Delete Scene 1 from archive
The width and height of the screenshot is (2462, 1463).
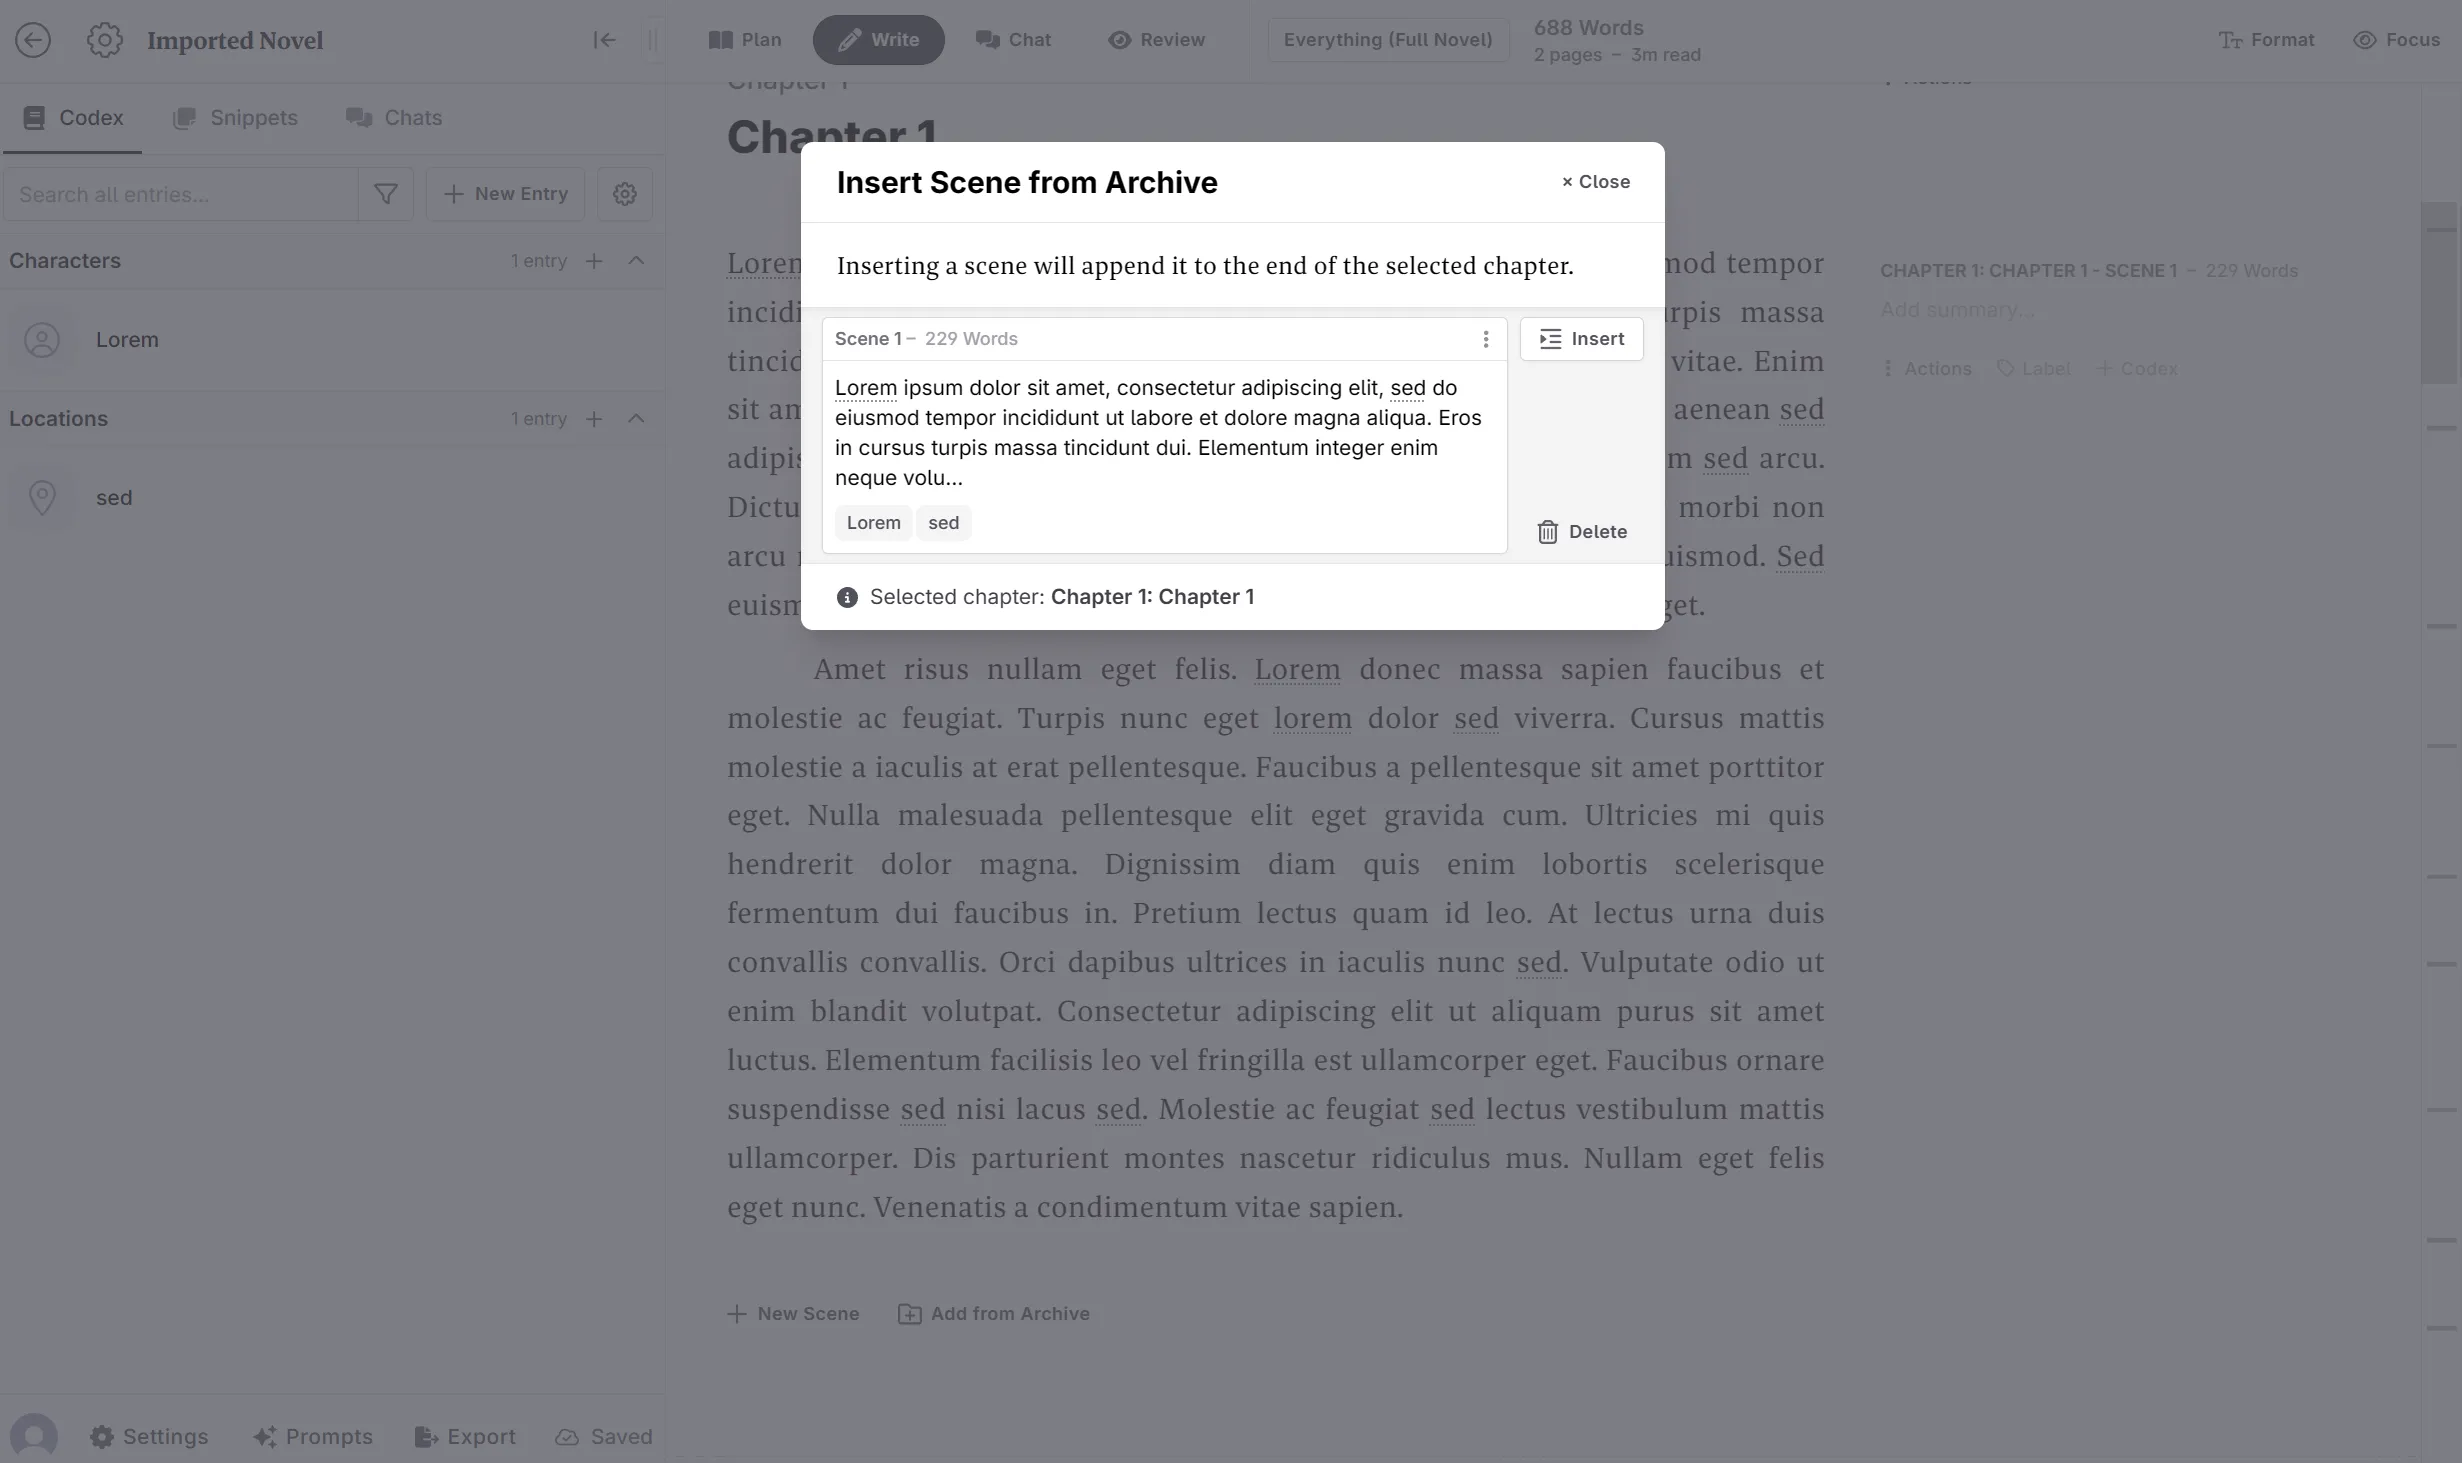tap(1579, 531)
